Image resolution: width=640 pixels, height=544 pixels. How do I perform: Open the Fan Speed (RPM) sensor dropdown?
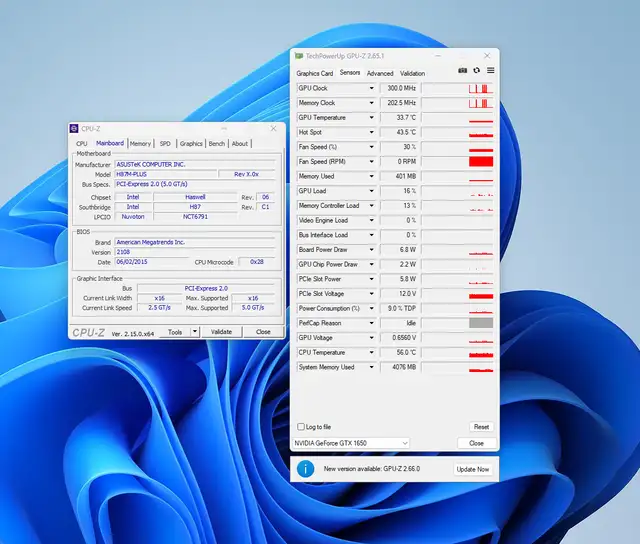coord(371,162)
